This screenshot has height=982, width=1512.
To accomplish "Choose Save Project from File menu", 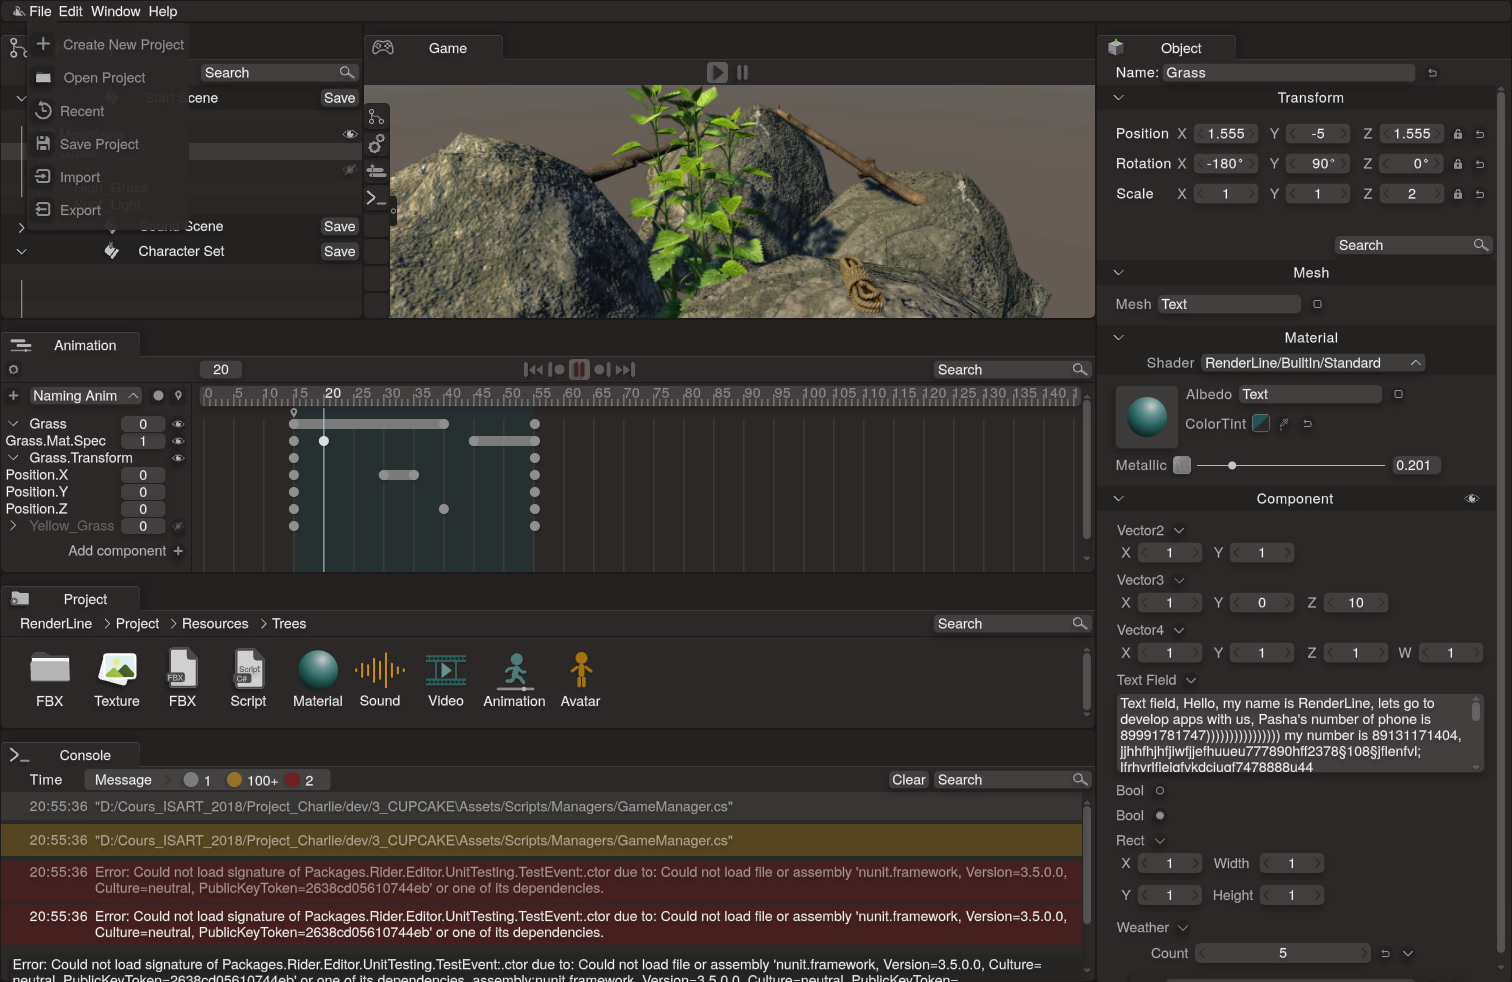I will [x=99, y=144].
